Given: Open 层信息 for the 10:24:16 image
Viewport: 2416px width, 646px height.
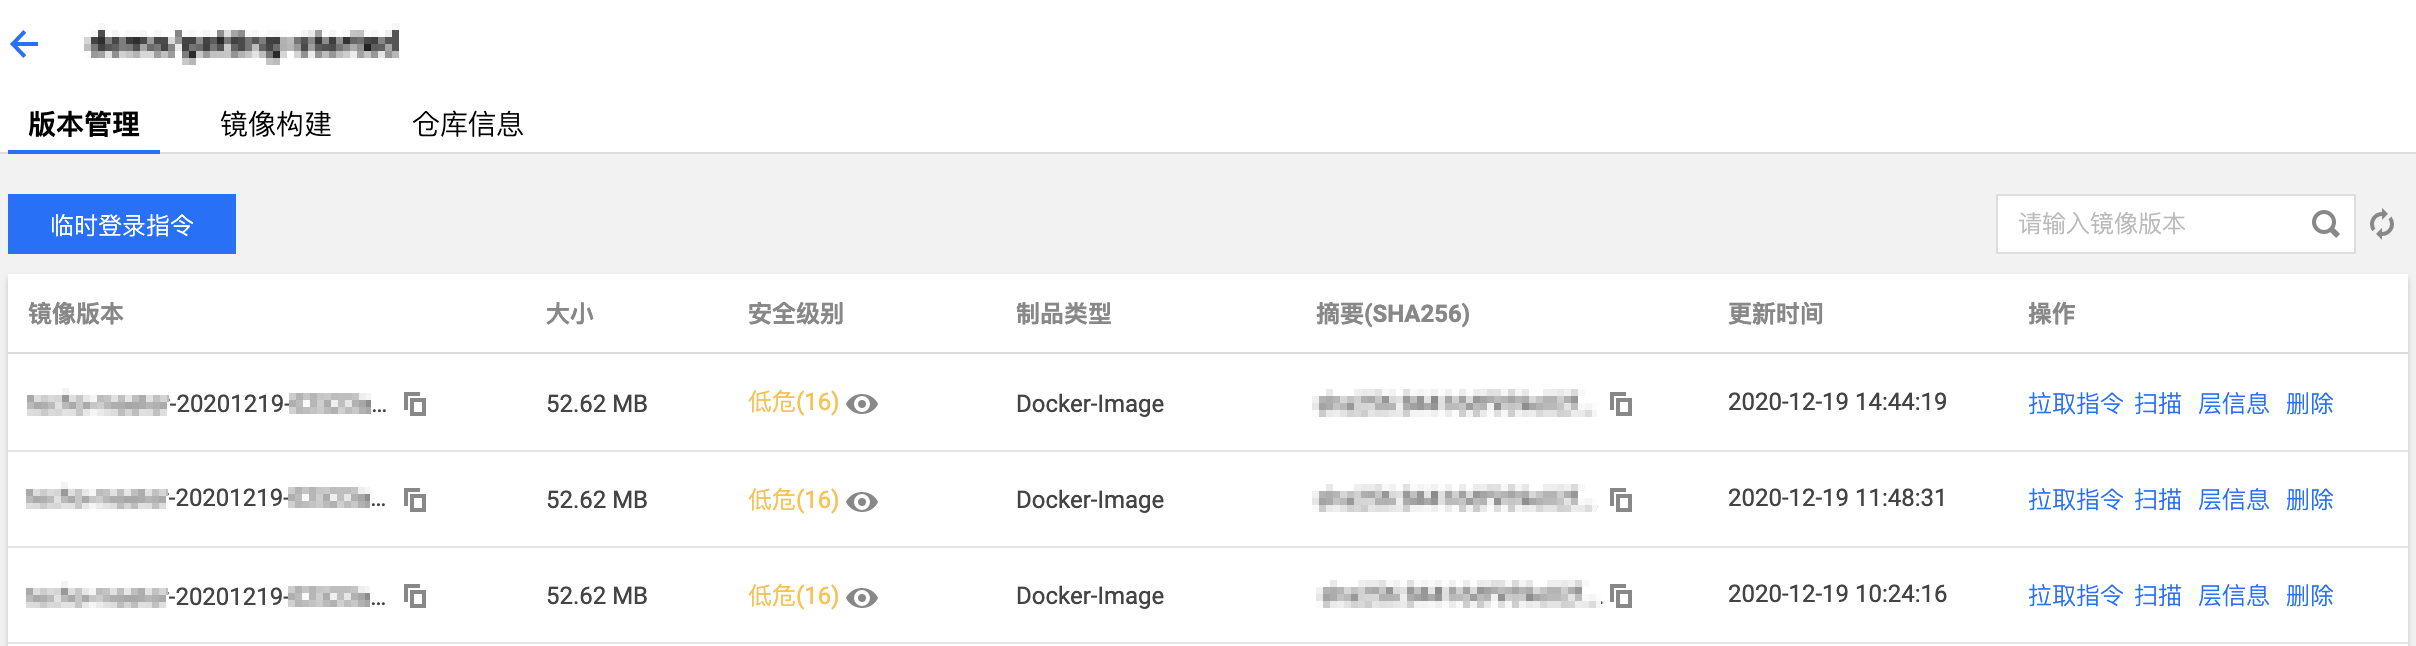Looking at the screenshot, I should click(2234, 596).
